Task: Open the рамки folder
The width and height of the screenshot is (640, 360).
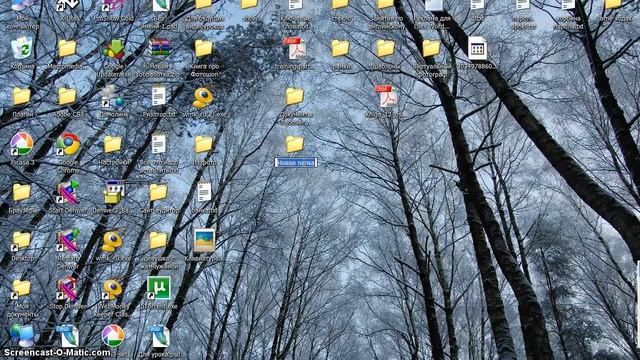Action: click(x=340, y=48)
